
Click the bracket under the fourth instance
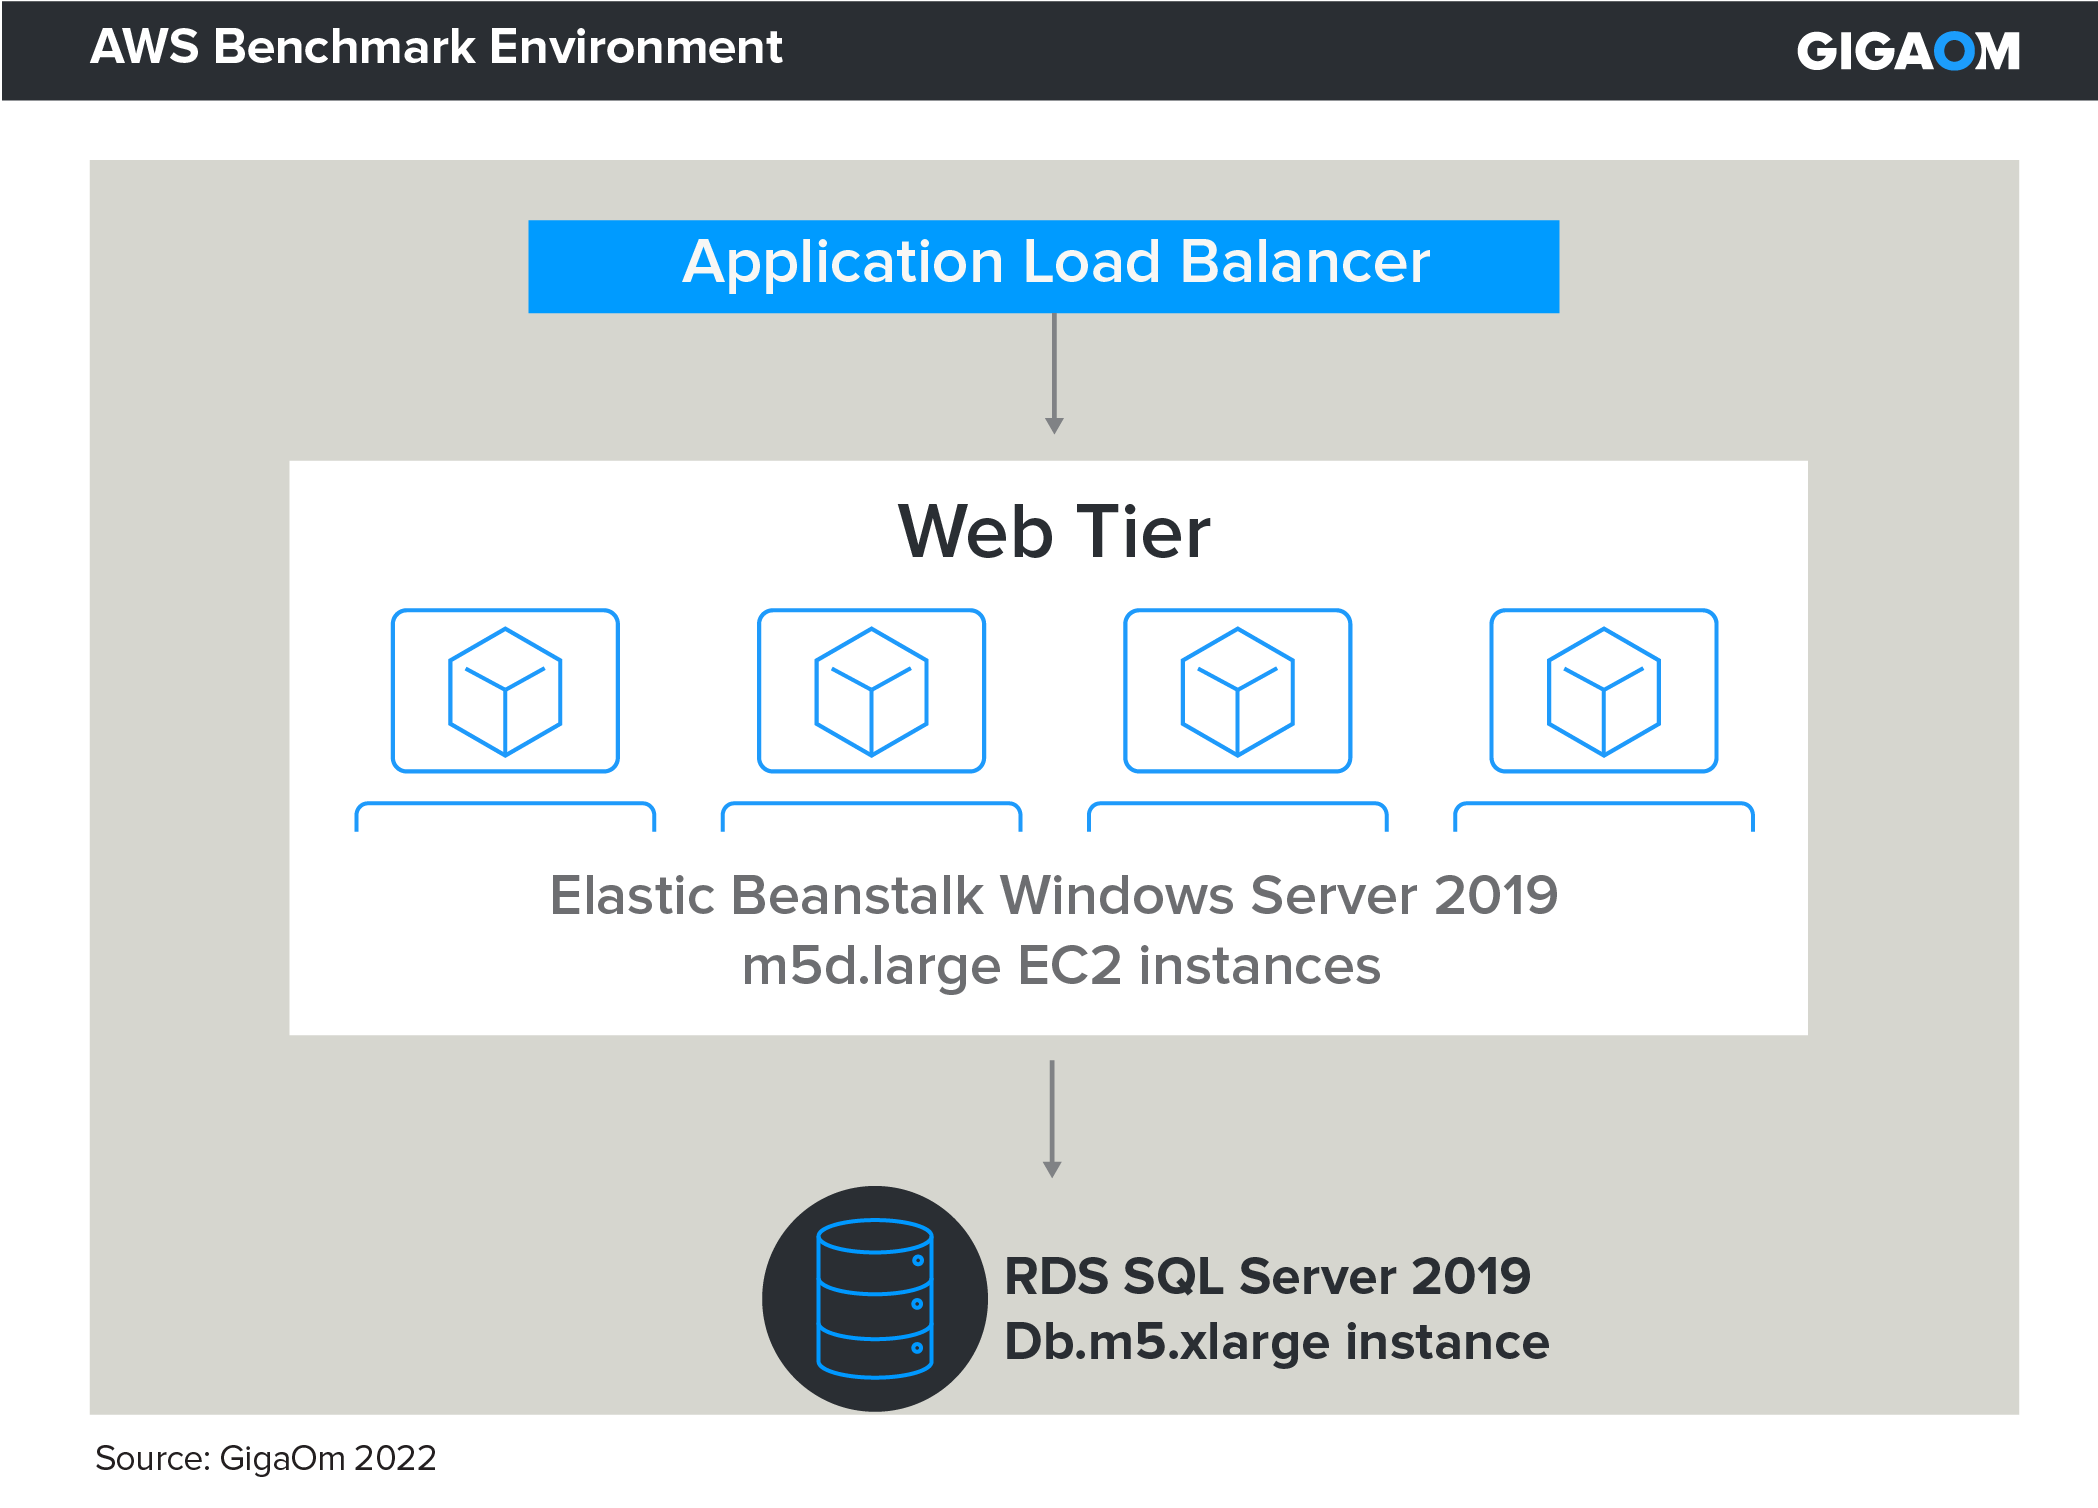pyautogui.click(x=1603, y=804)
